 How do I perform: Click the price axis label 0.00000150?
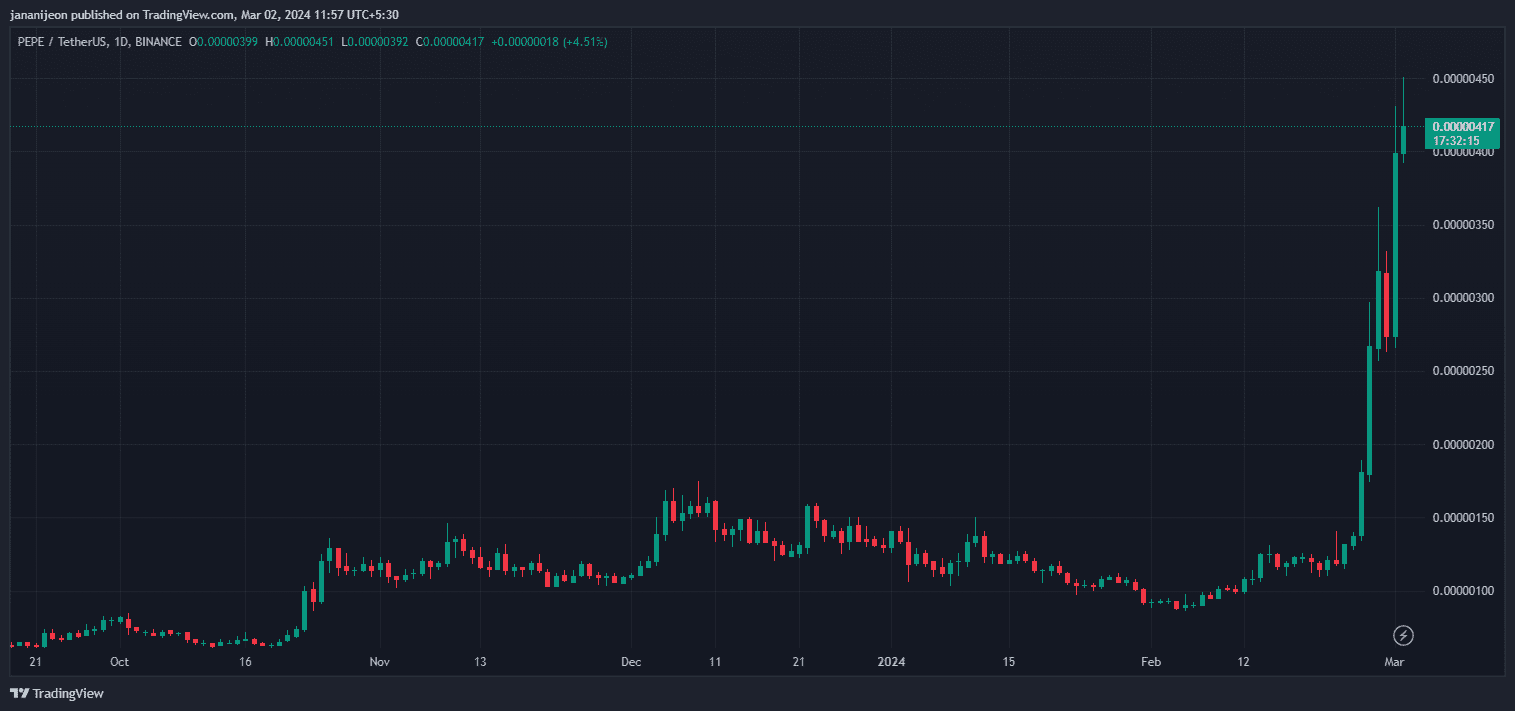tap(1463, 518)
